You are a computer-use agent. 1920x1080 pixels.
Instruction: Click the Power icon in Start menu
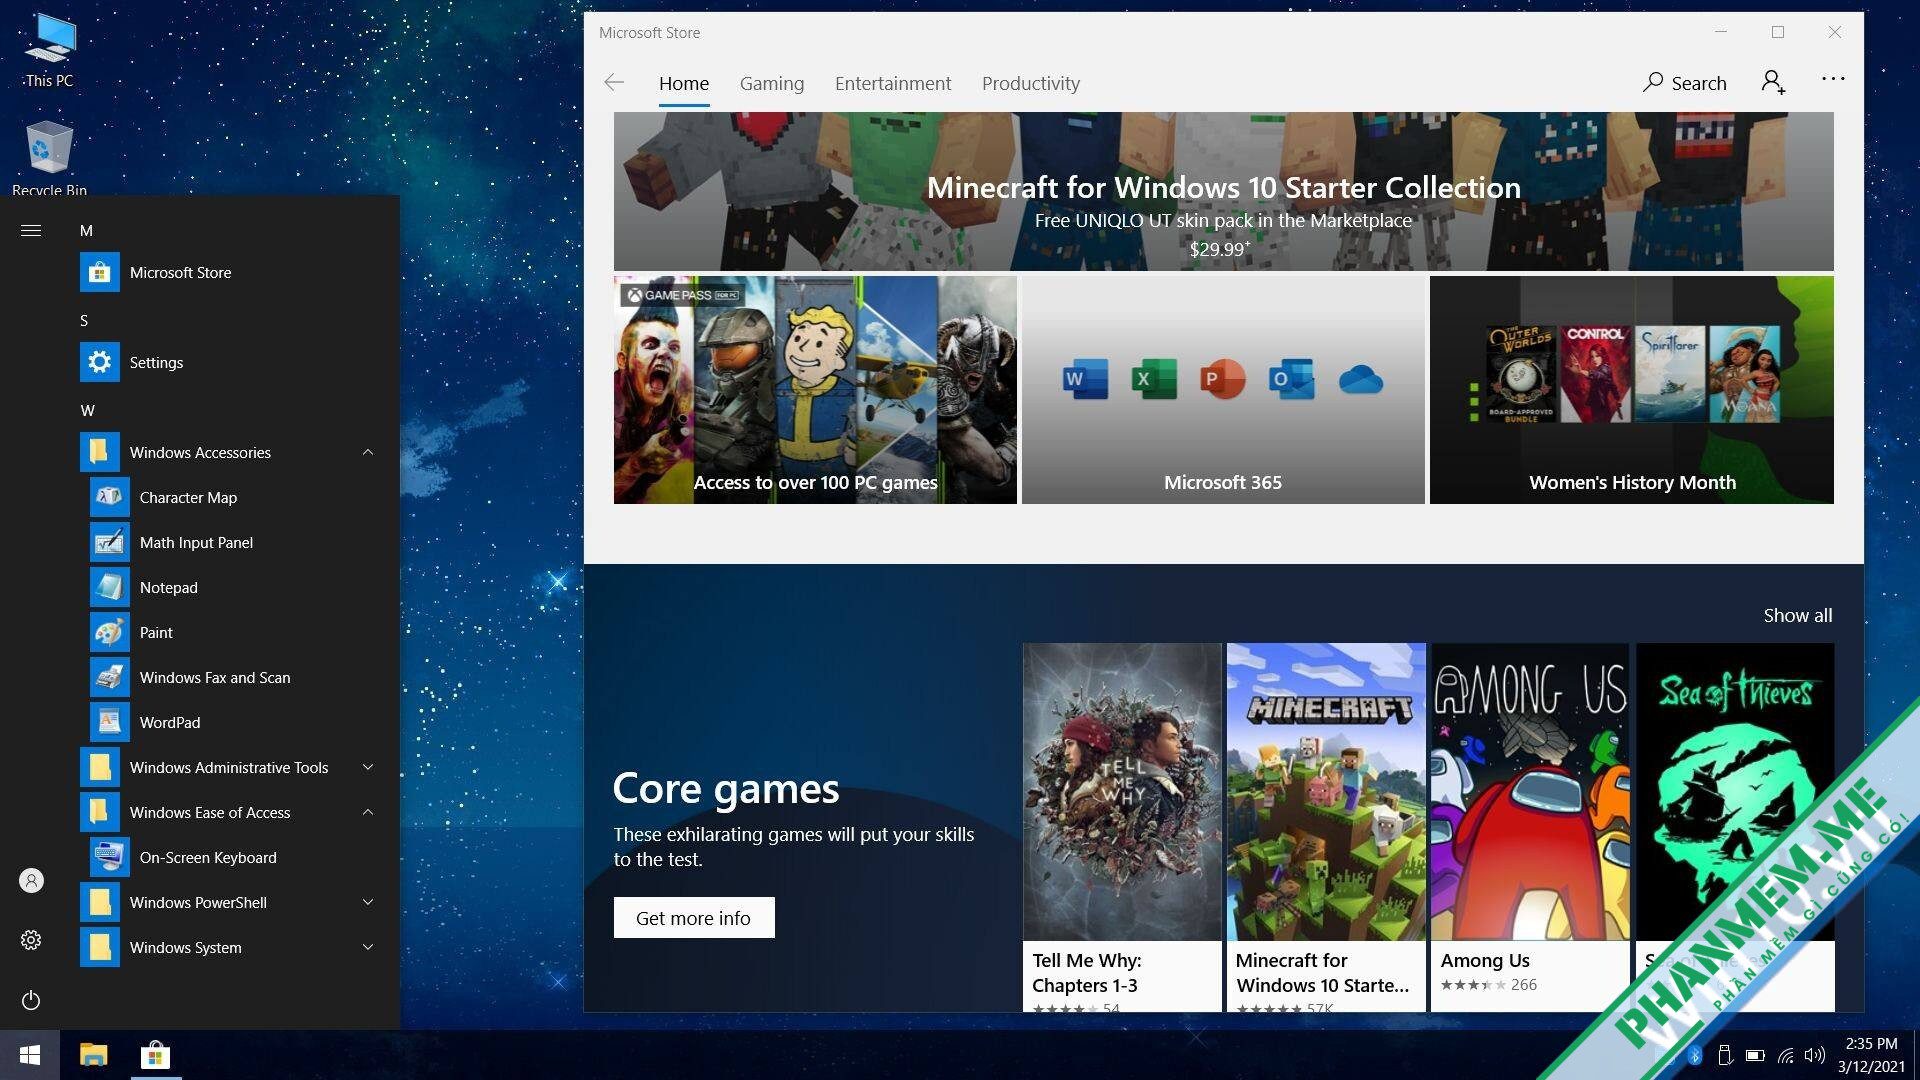pyautogui.click(x=31, y=1000)
